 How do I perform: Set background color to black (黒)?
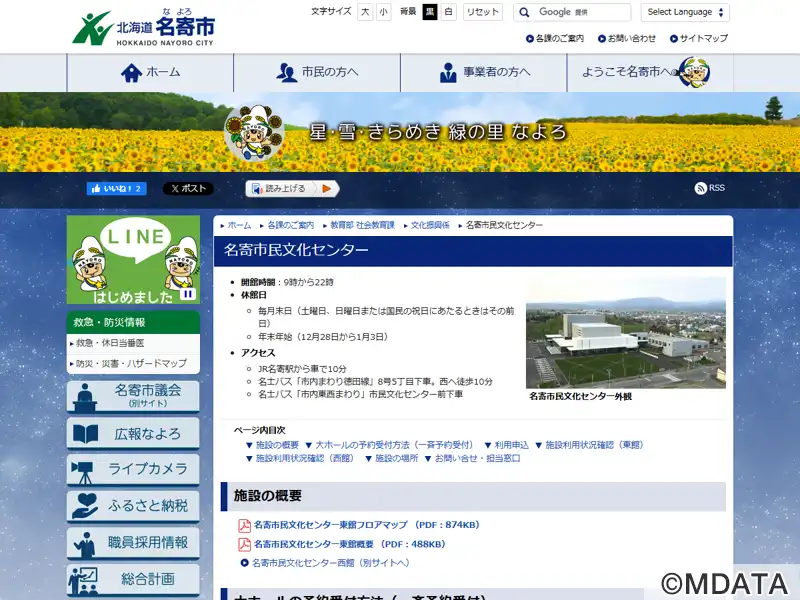[429, 12]
